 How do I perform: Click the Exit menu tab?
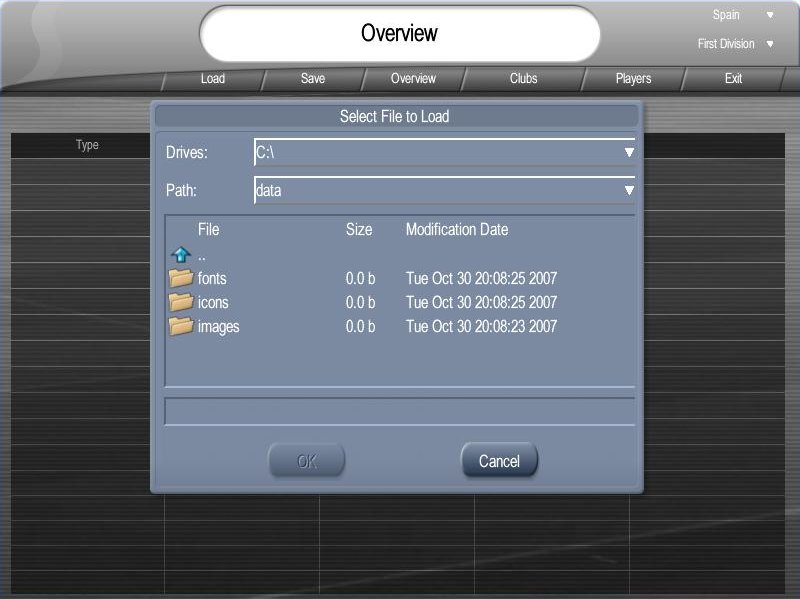pos(733,79)
